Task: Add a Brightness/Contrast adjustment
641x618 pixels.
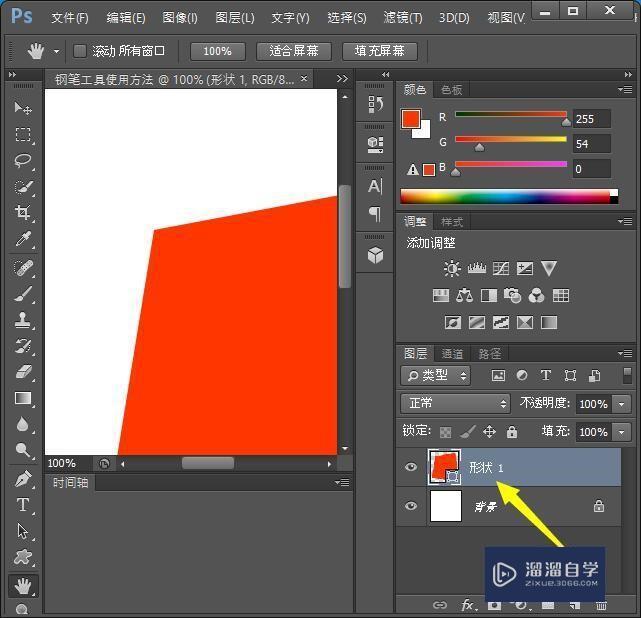Action: point(452,269)
